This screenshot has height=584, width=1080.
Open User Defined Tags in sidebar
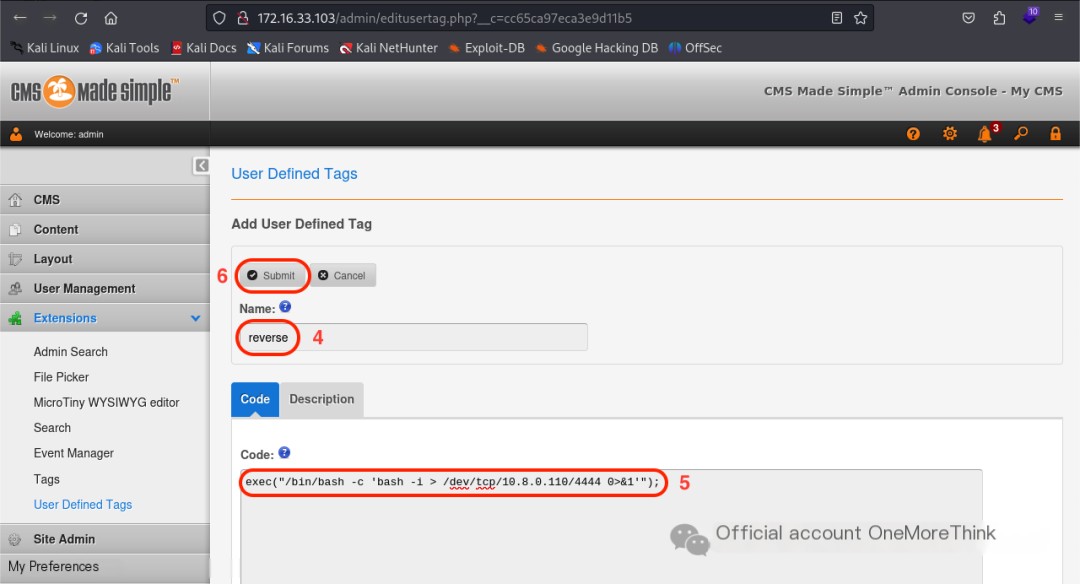(83, 505)
